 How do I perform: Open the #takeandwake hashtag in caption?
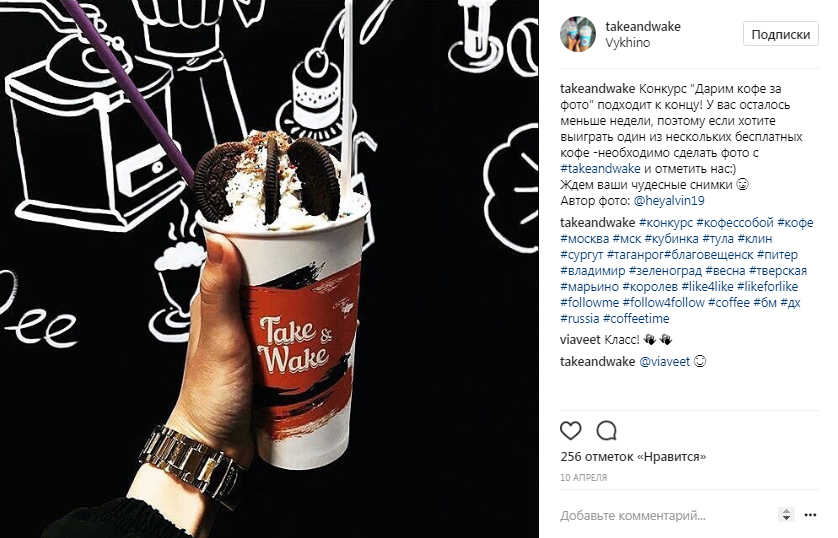click(600, 169)
